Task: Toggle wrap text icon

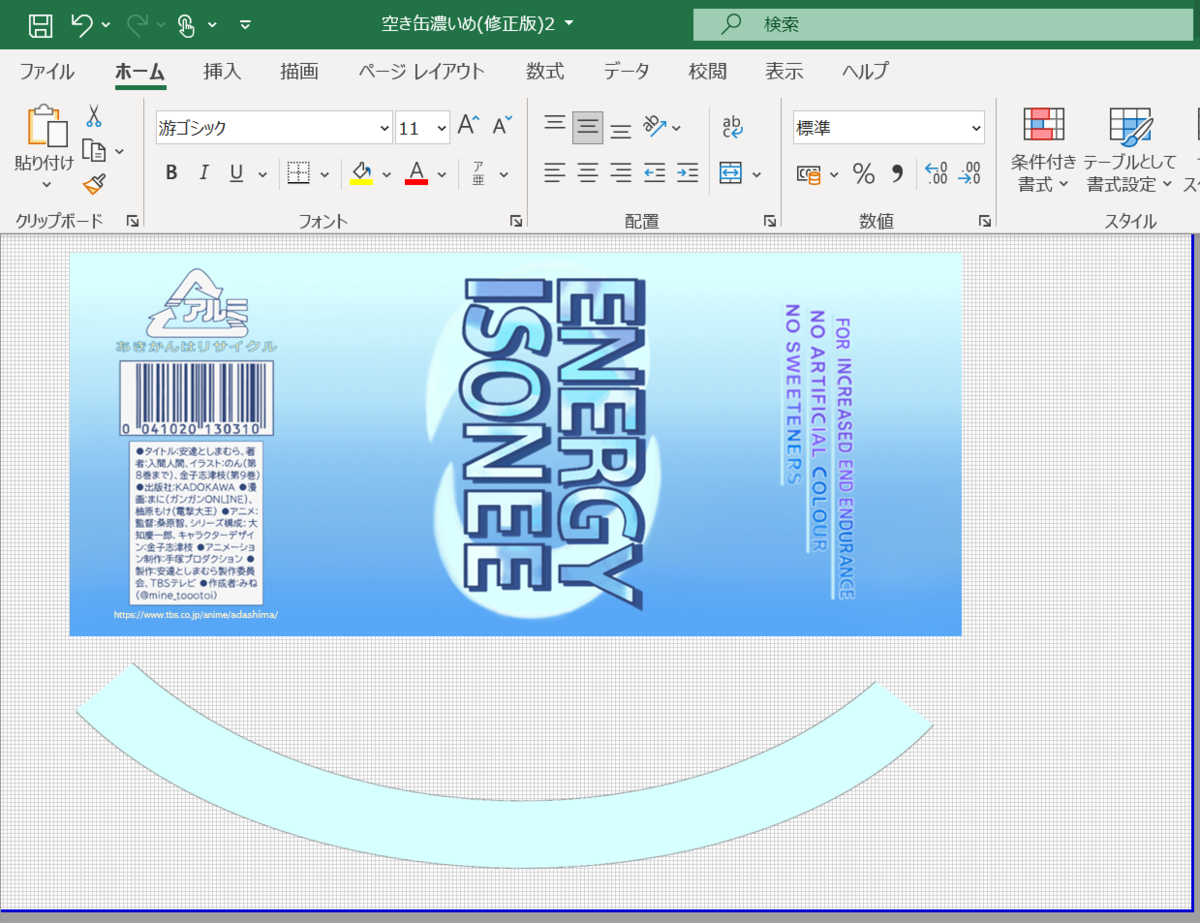Action: point(732,126)
